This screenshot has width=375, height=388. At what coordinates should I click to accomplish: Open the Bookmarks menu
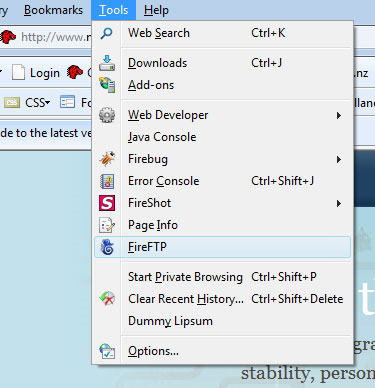(53, 10)
